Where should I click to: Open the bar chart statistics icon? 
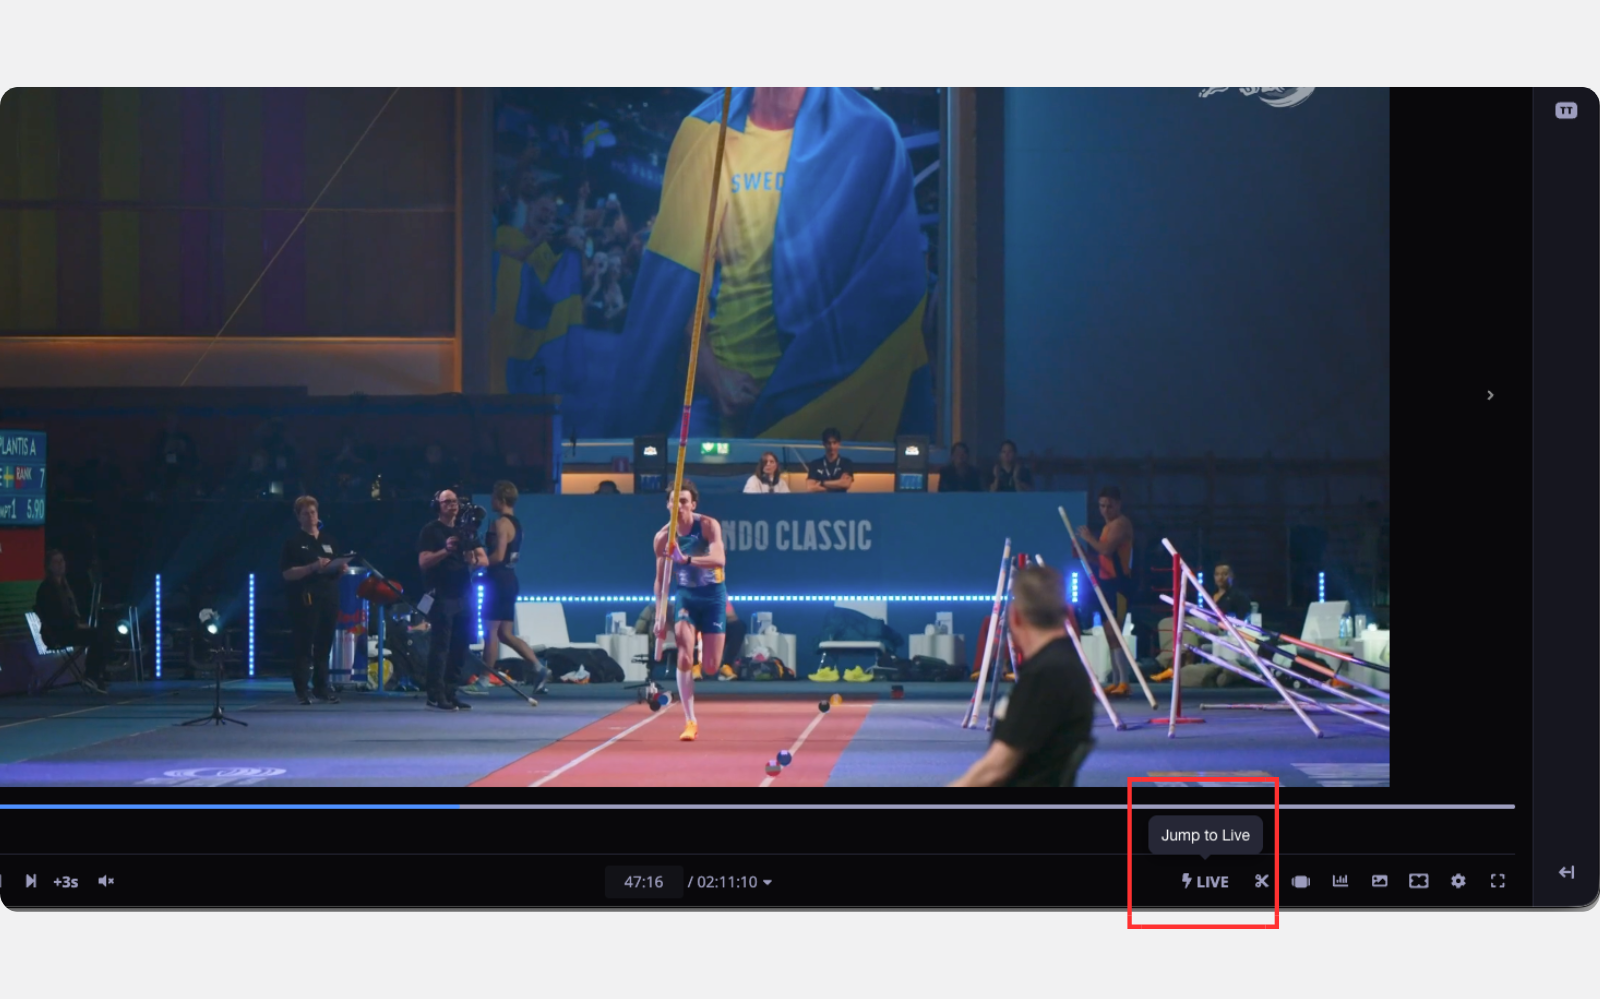tap(1340, 881)
